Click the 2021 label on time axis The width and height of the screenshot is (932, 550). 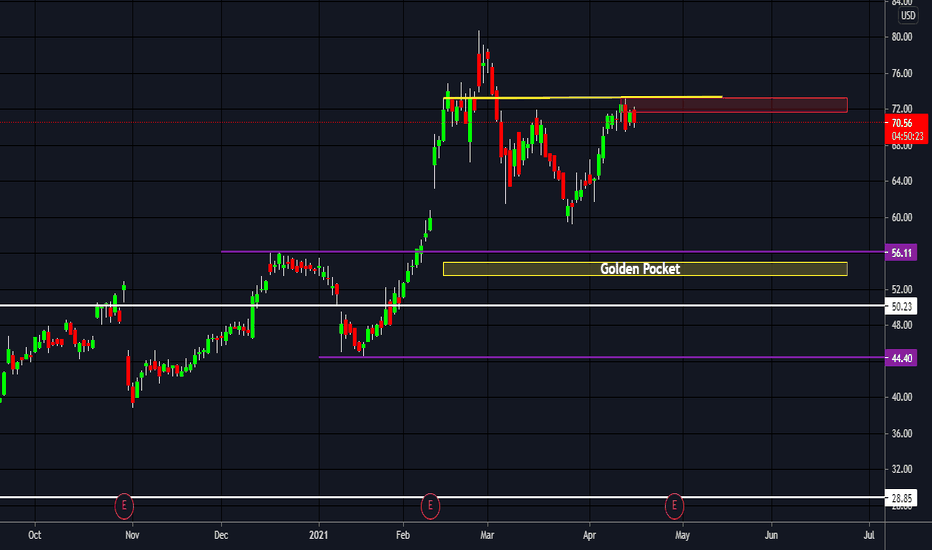click(319, 535)
